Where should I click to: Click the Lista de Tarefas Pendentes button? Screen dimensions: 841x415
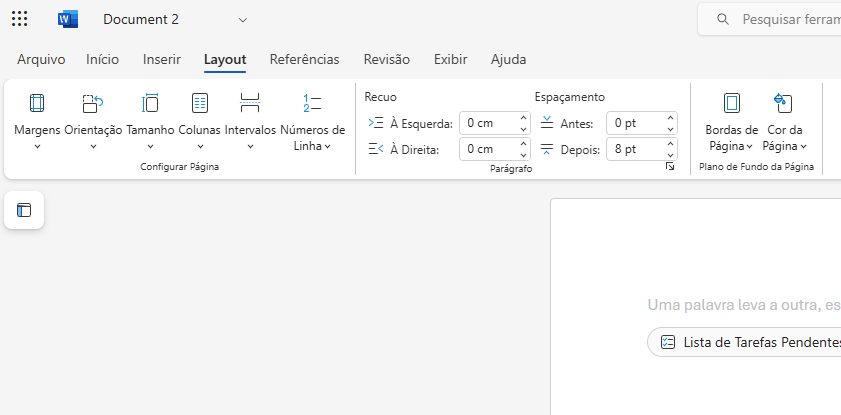coord(745,342)
